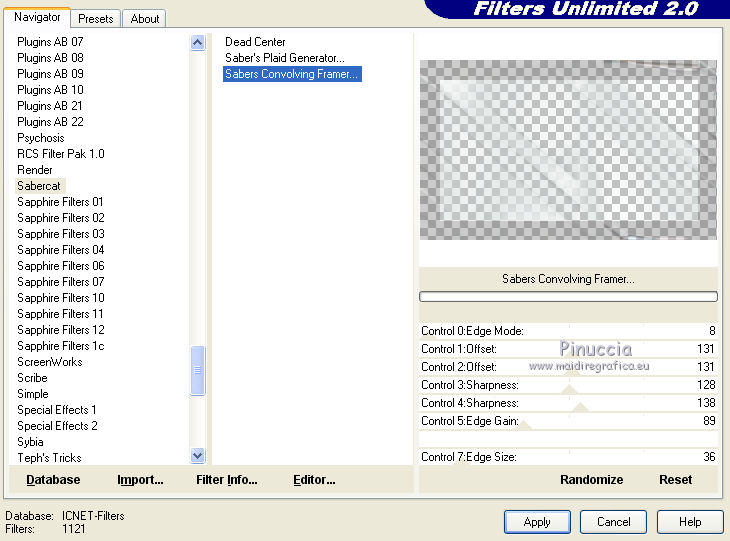Open the Presets tab
This screenshot has height=541, width=730.
tap(95, 19)
